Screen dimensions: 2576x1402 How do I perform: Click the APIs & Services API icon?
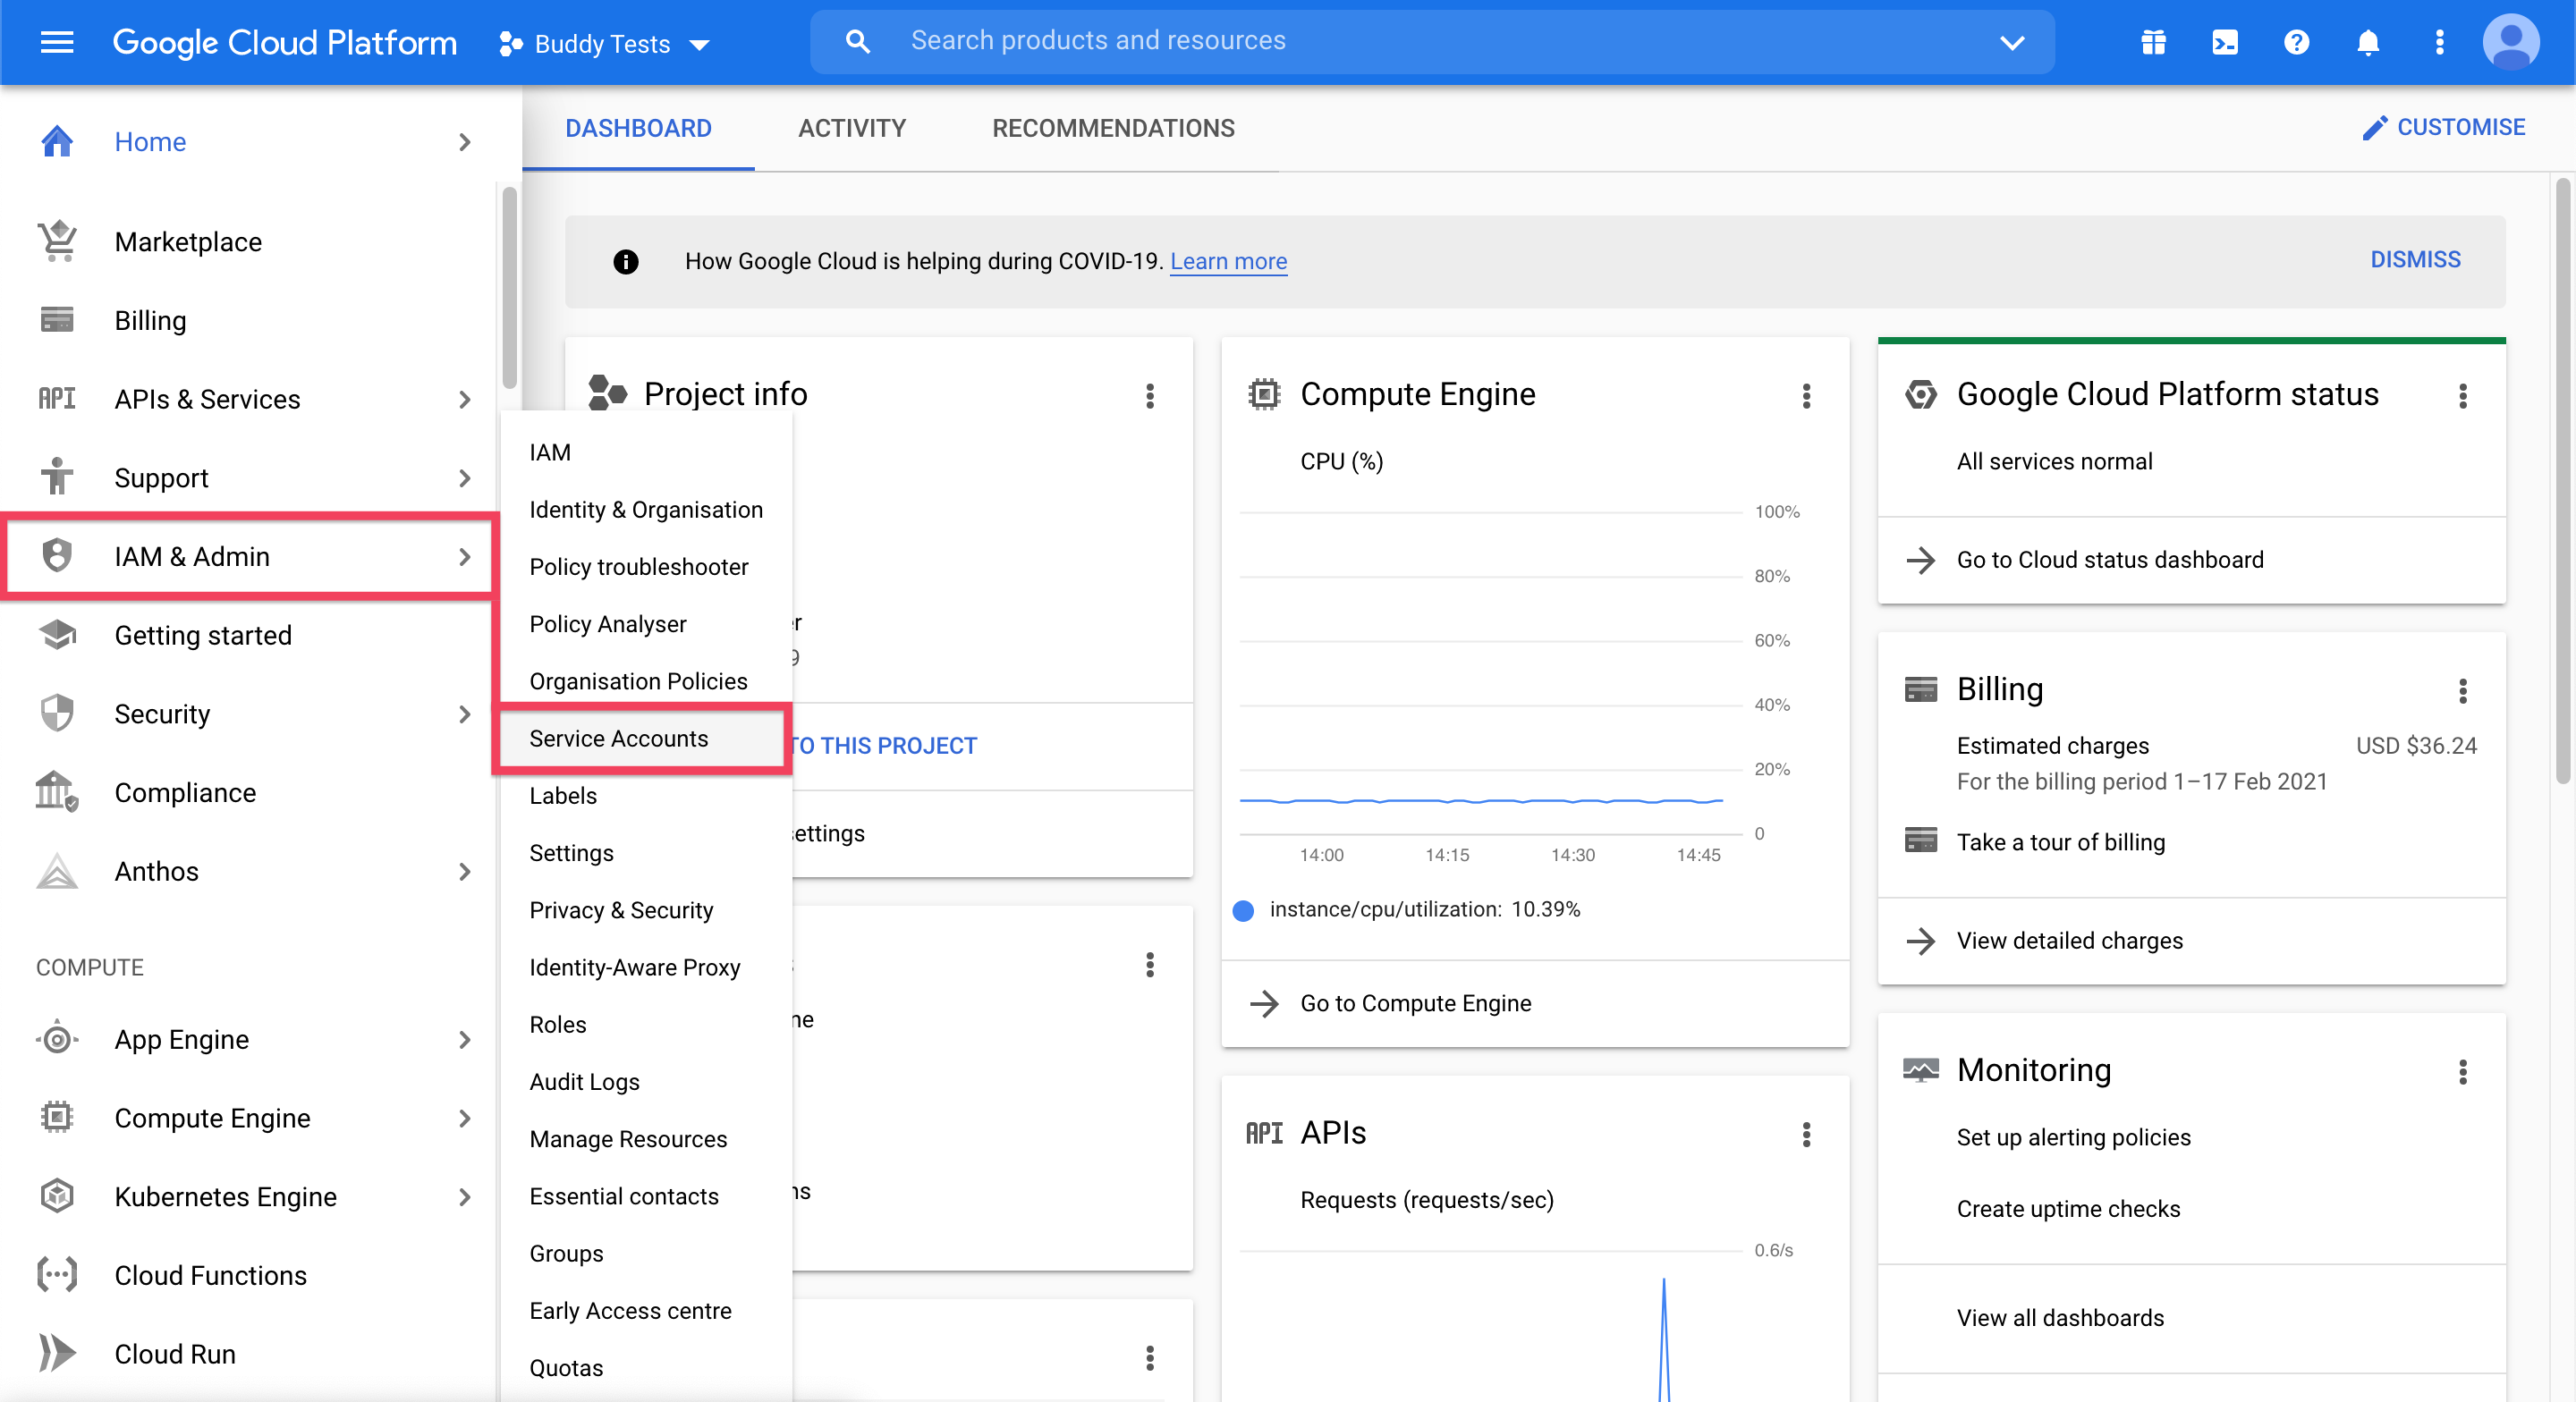coord(57,399)
